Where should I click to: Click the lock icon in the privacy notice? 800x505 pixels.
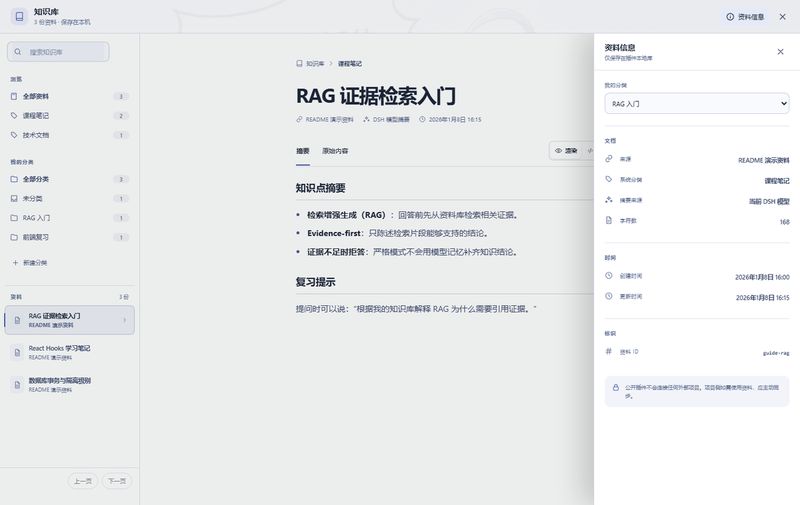pos(616,388)
